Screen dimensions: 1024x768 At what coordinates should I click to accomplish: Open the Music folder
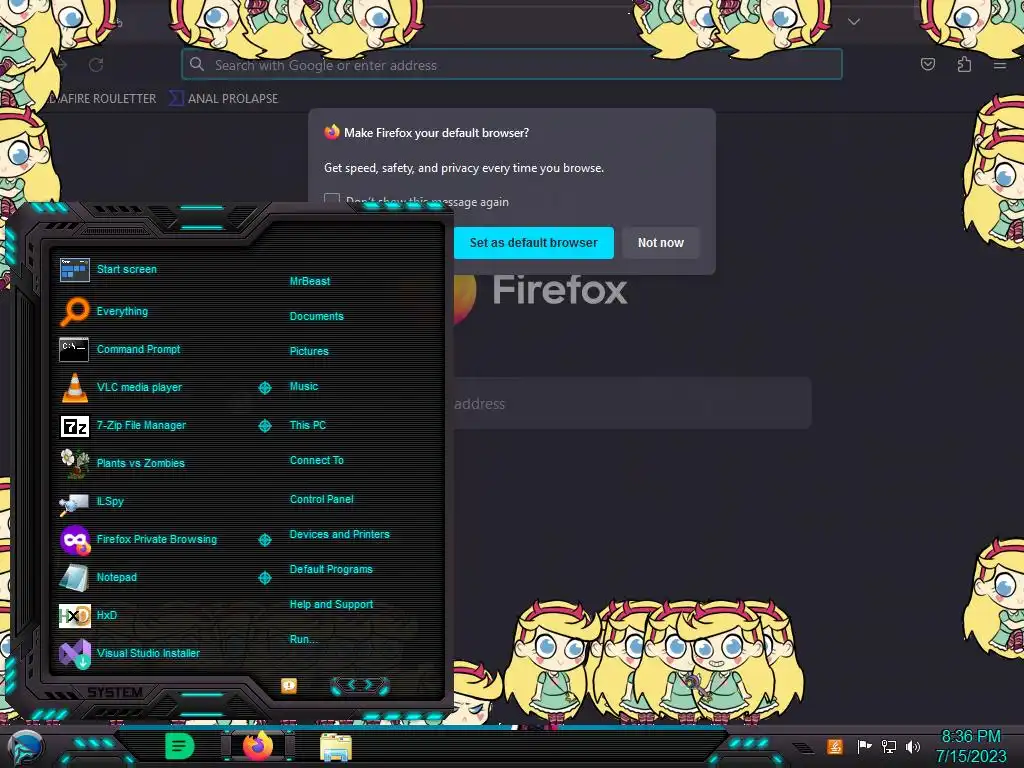click(304, 387)
